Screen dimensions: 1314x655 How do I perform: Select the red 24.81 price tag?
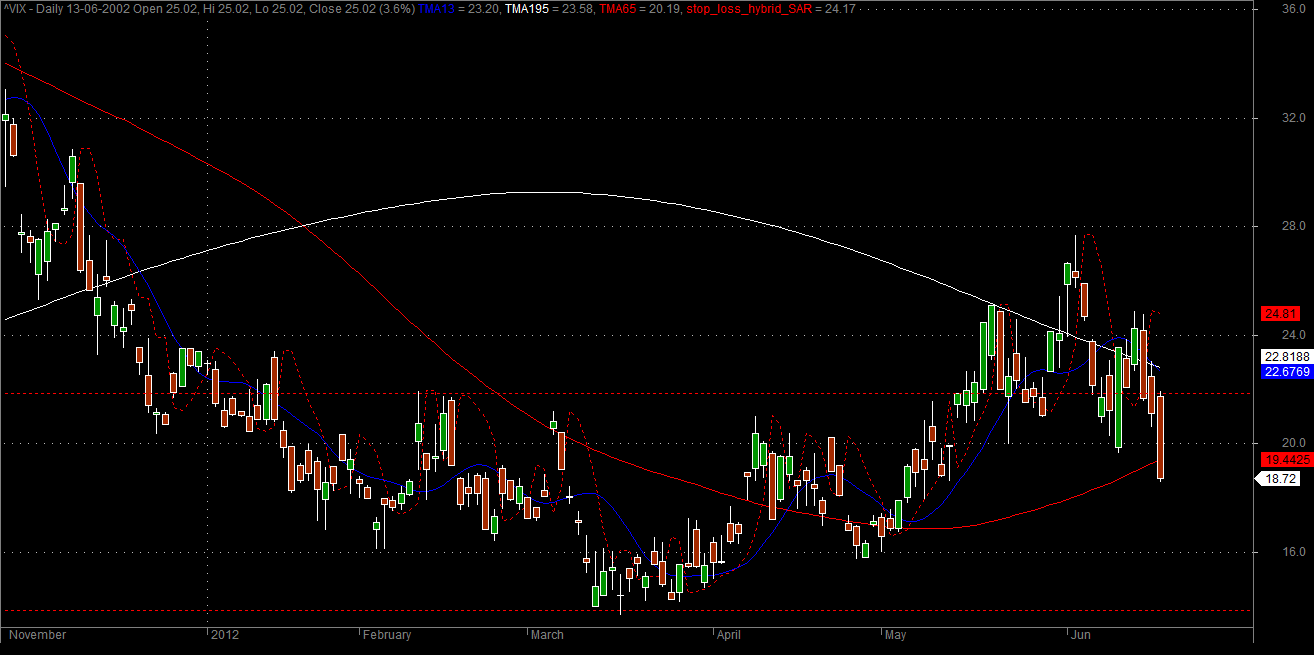(x=1280, y=313)
